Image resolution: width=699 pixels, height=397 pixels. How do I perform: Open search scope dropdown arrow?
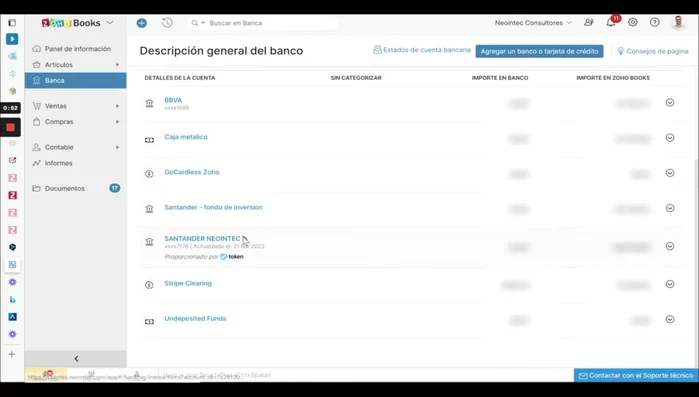203,23
